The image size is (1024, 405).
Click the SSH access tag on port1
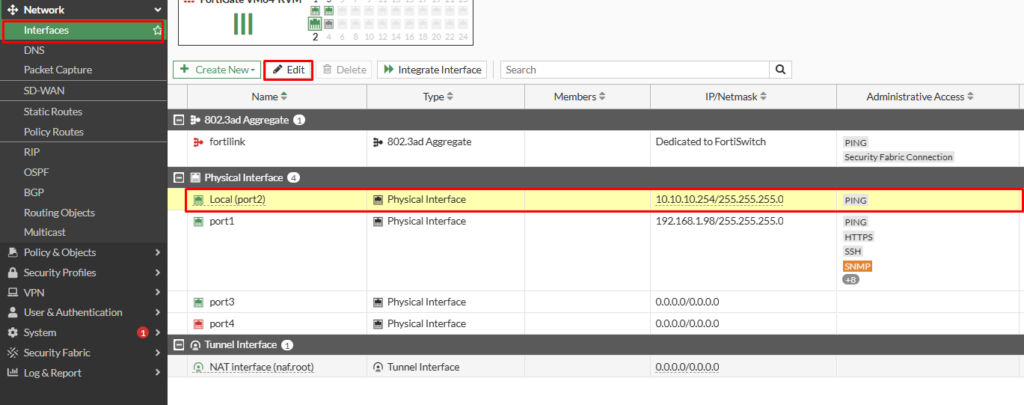(x=853, y=251)
